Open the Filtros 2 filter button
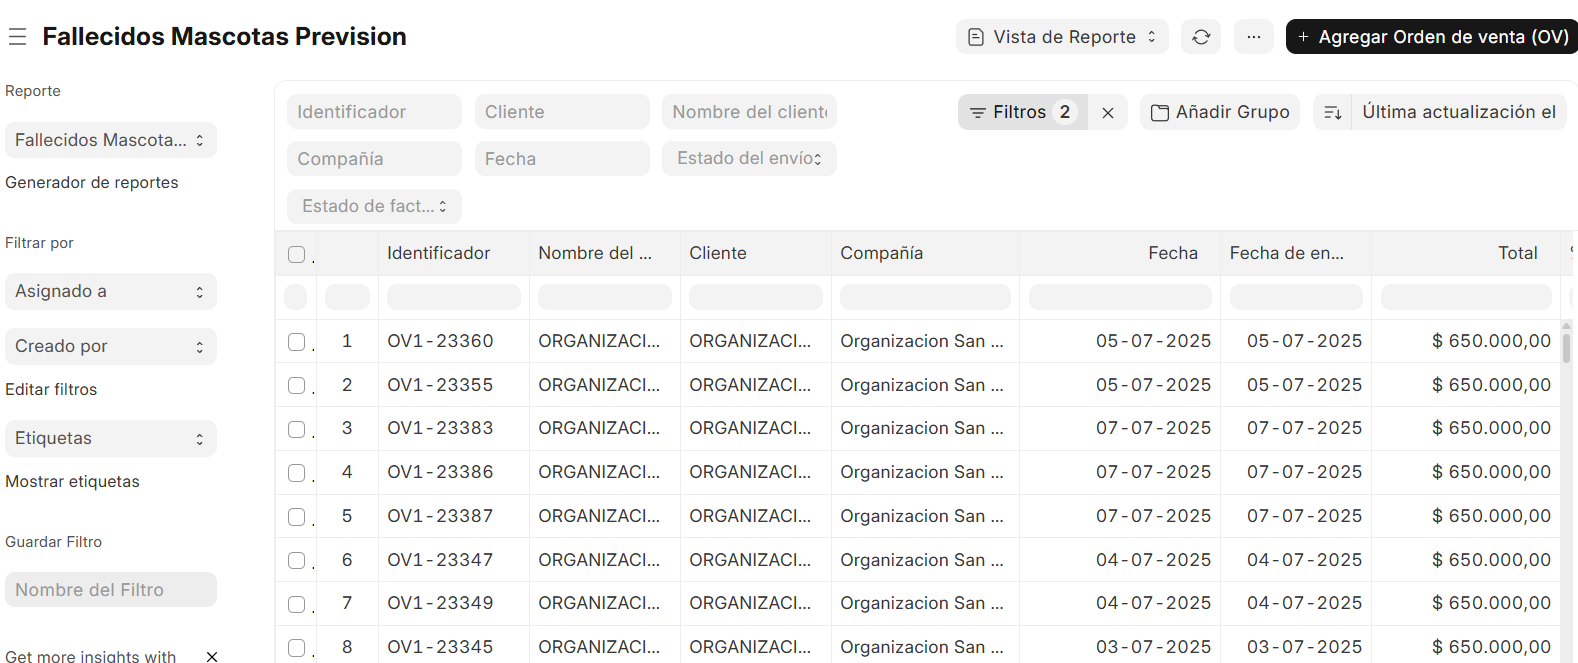This screenshot has height=663, width=1578. [x=1022, y=112]
